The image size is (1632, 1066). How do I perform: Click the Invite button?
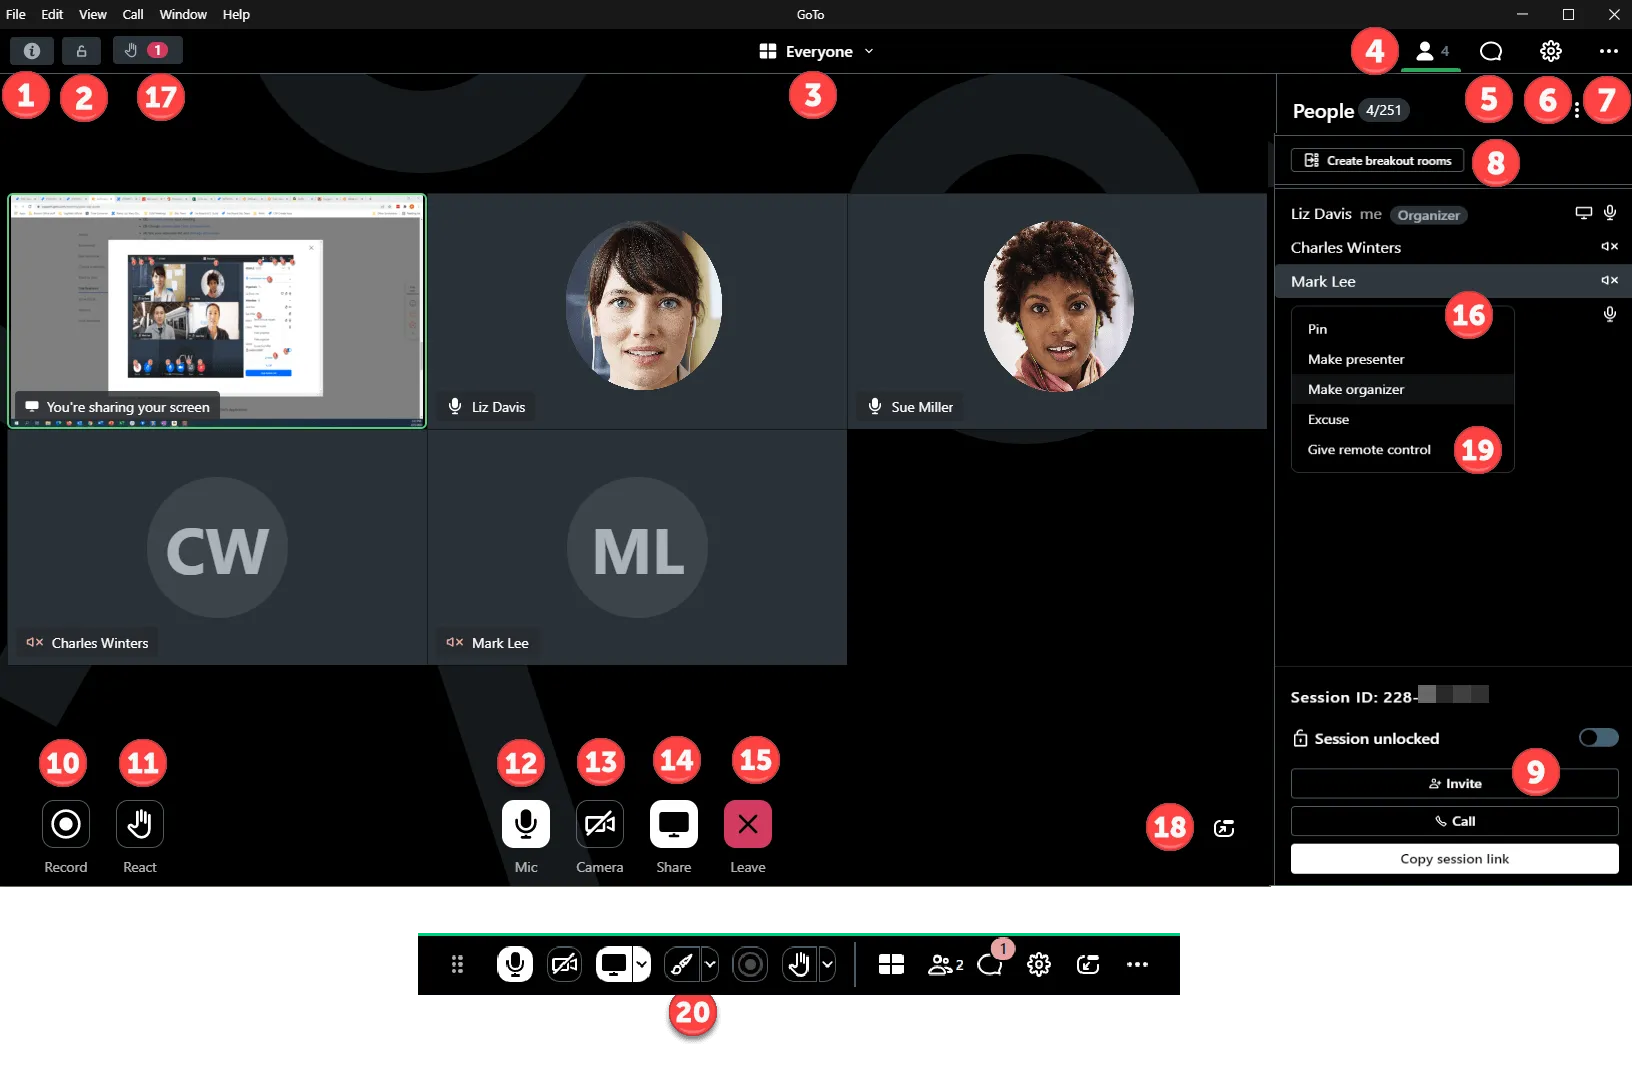pyautogui.click(x=1454, y=783)
